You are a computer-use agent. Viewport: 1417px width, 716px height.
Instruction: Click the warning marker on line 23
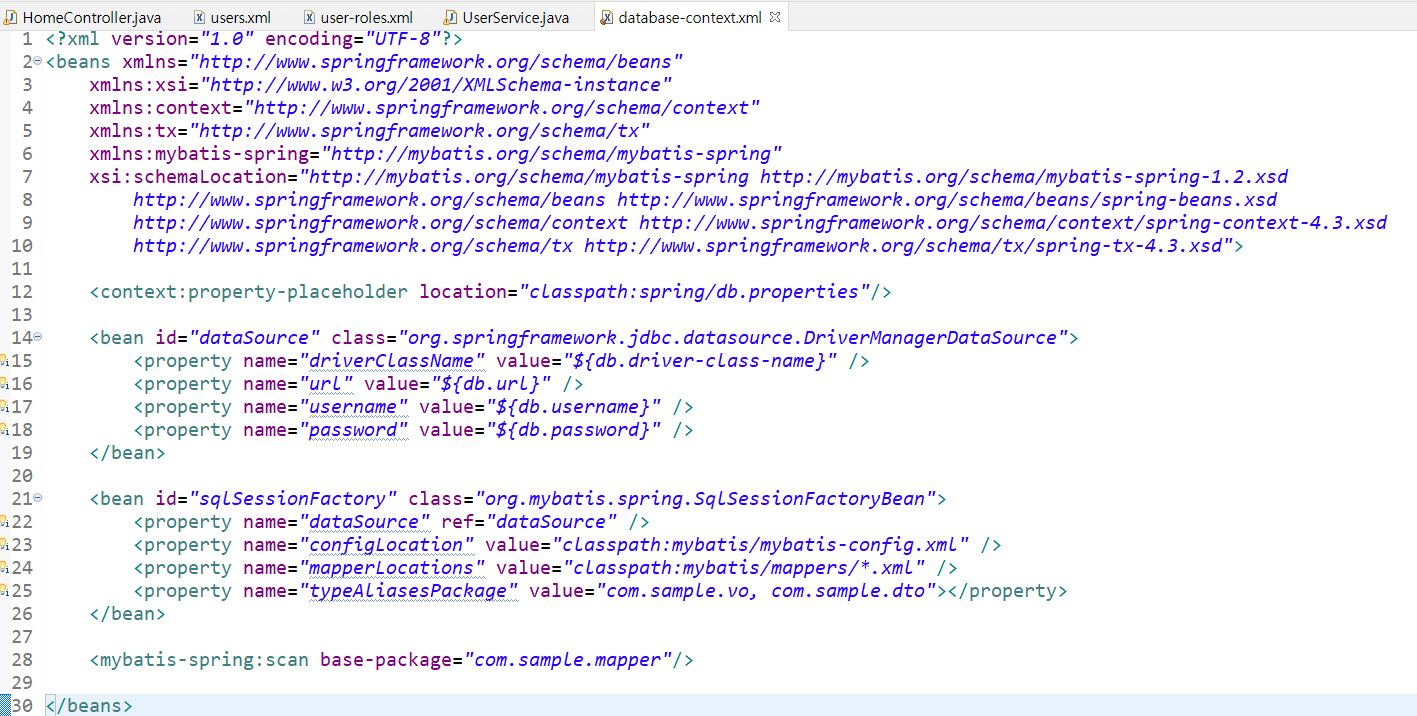[4, 545]
